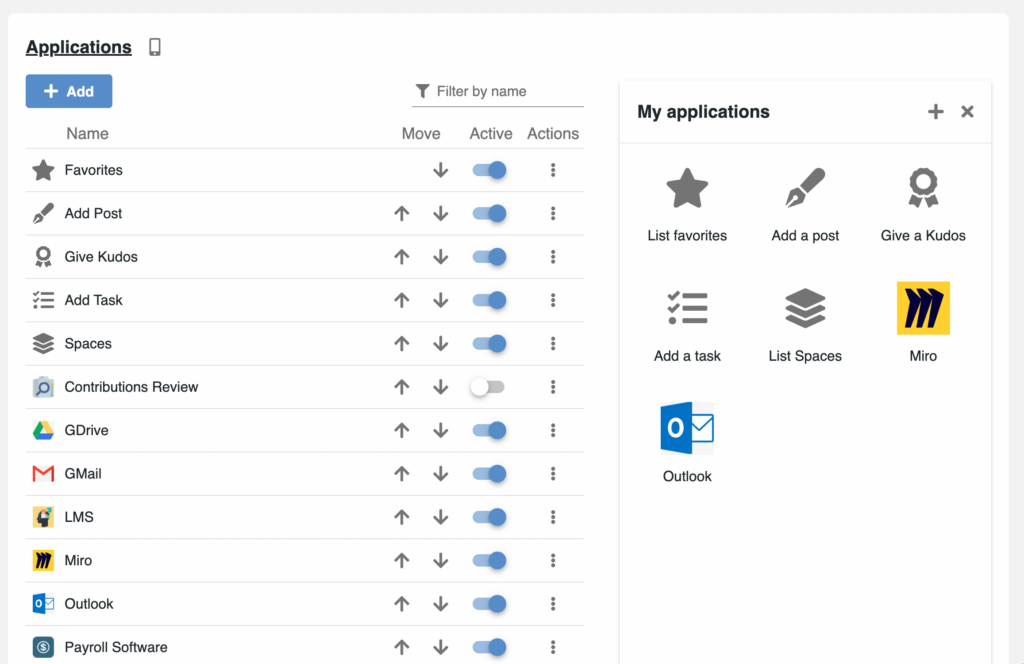The image size is (1024, 664).
Task: Open the Miro app in My applications
Action: point(922,308)
